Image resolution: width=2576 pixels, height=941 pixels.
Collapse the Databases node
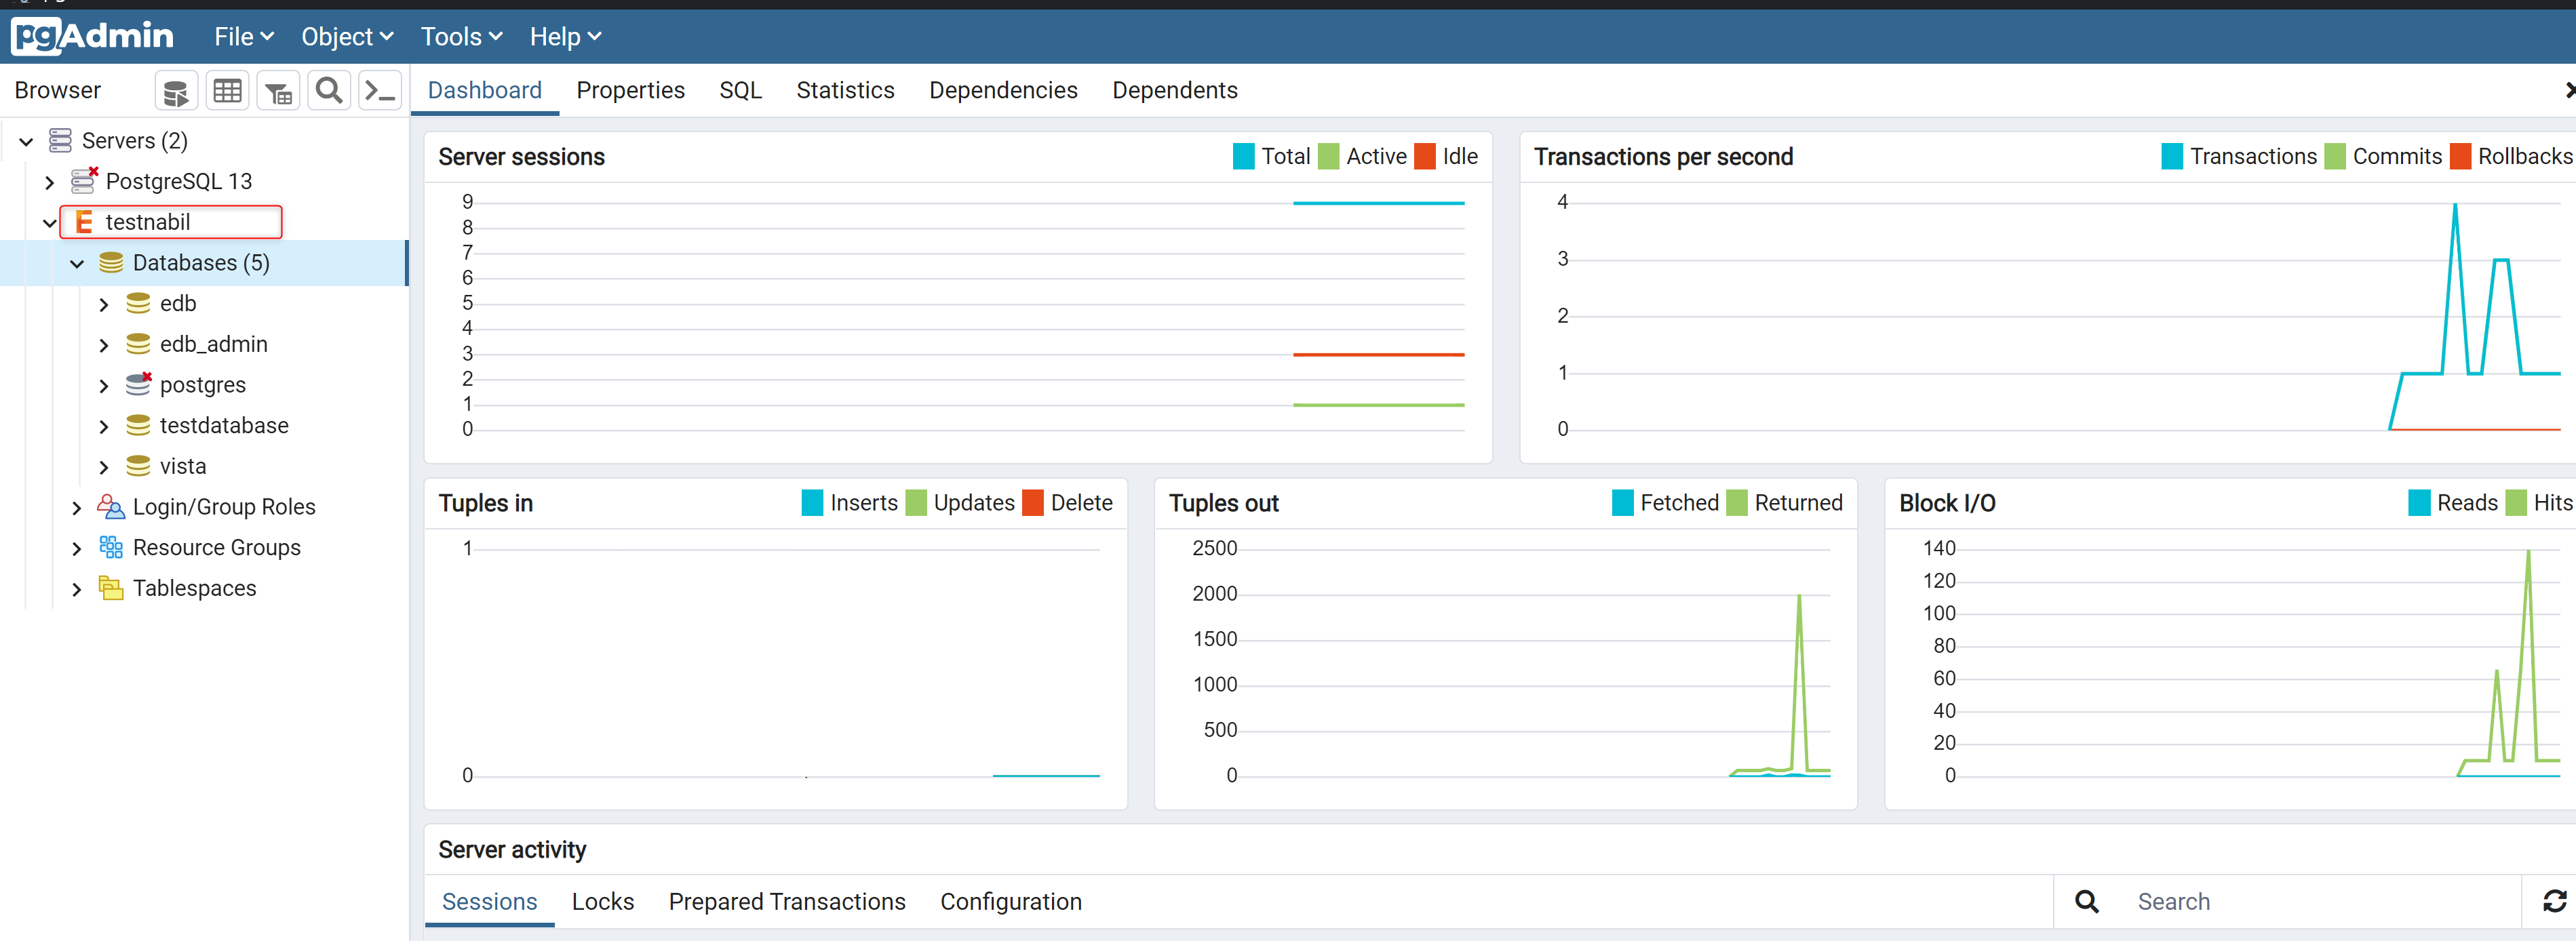pyautogui.click(x=77, y=264)
